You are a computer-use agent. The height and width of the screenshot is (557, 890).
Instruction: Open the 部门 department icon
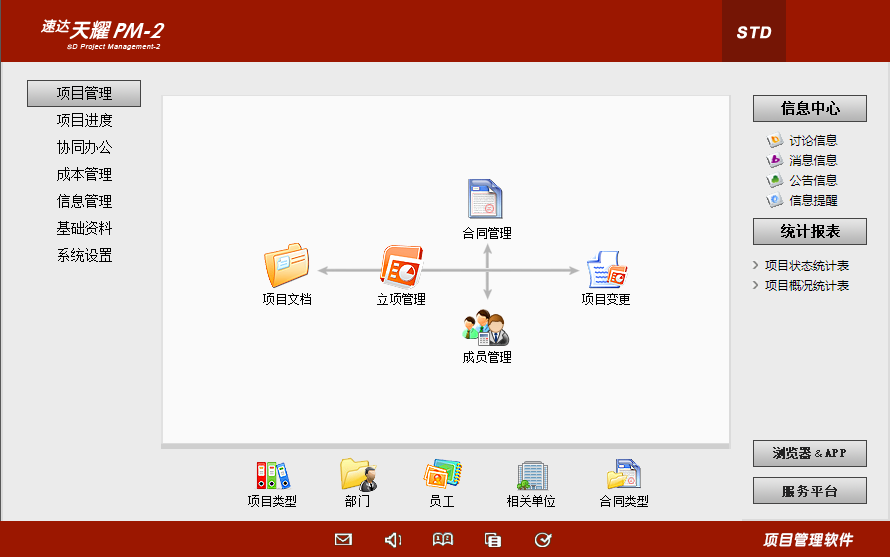(x=357, y=474)
